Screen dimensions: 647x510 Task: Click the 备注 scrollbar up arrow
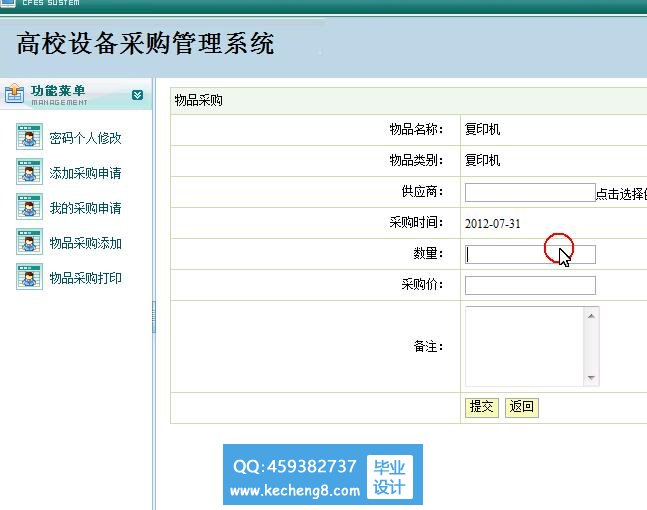pyautogui.click(x=591, y=316)
